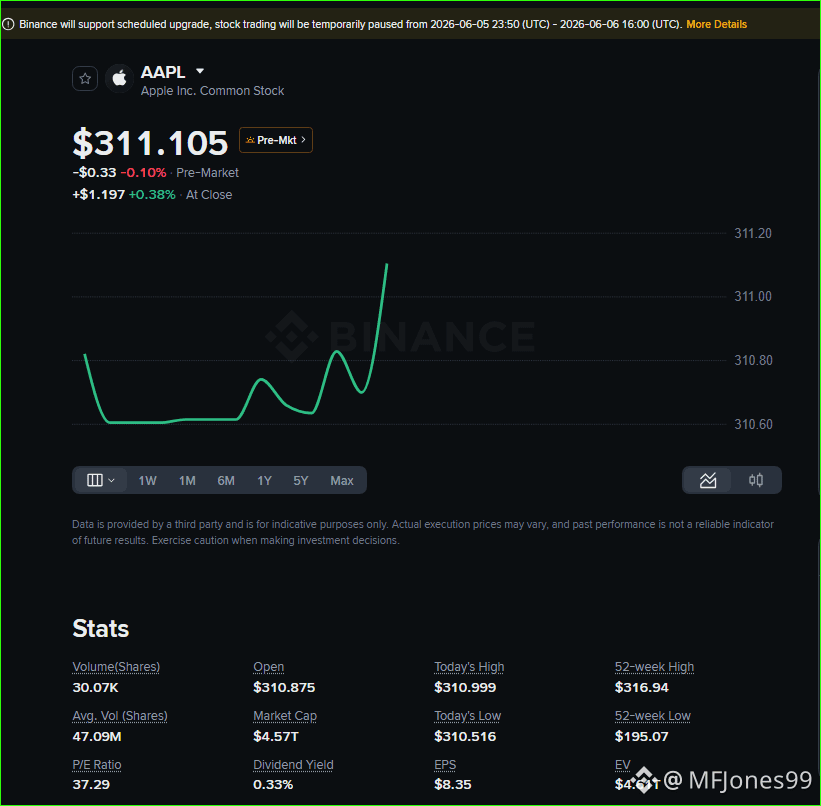Click the $4.57T market cap value

[x=276, y=737]
